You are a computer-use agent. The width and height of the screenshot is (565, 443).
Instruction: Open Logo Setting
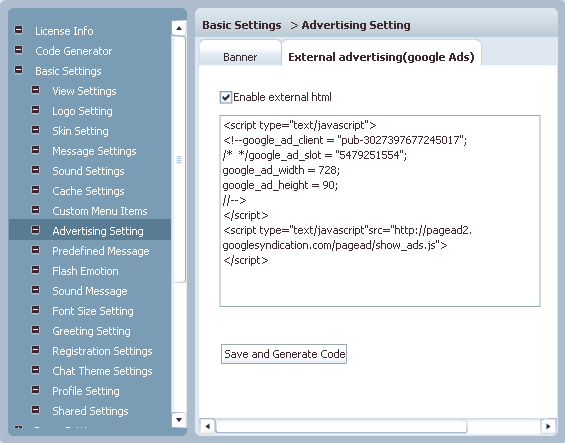point(82,111)
